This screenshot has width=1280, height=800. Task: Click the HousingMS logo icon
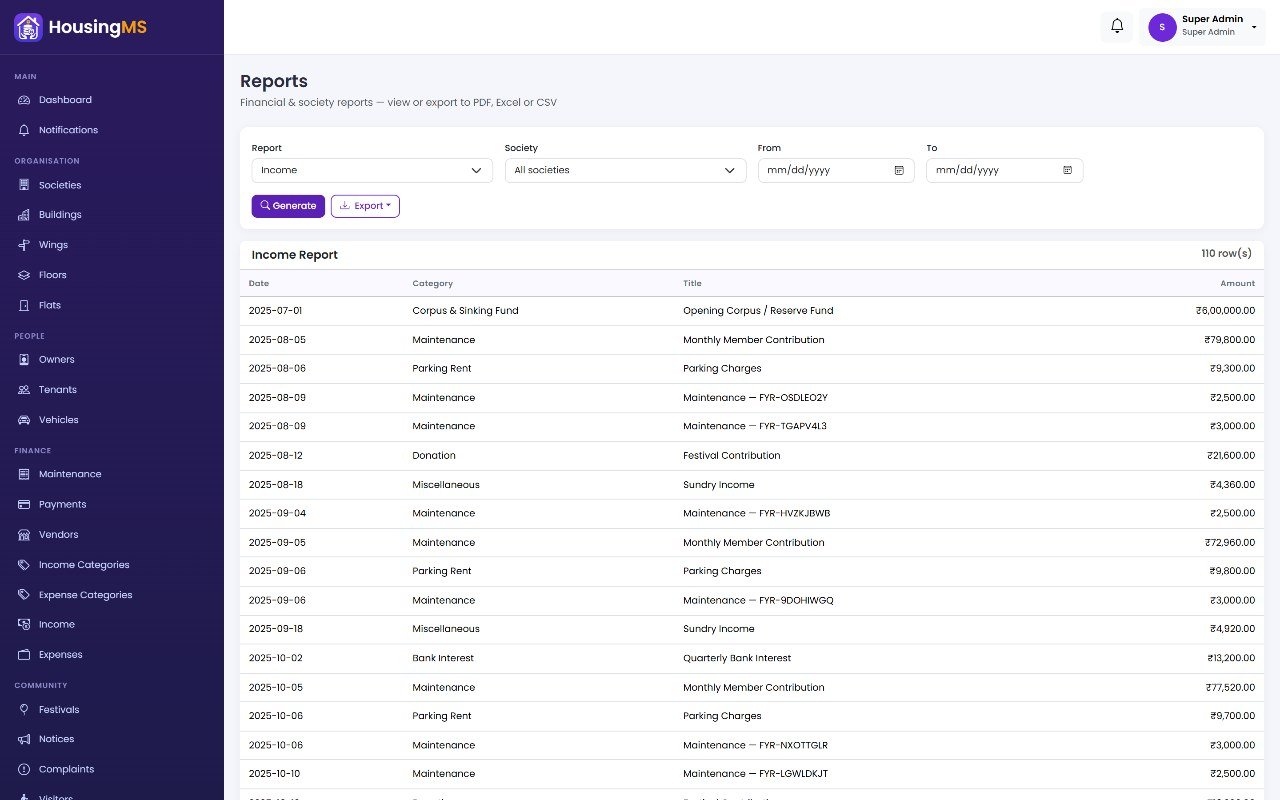coord(28,27)
